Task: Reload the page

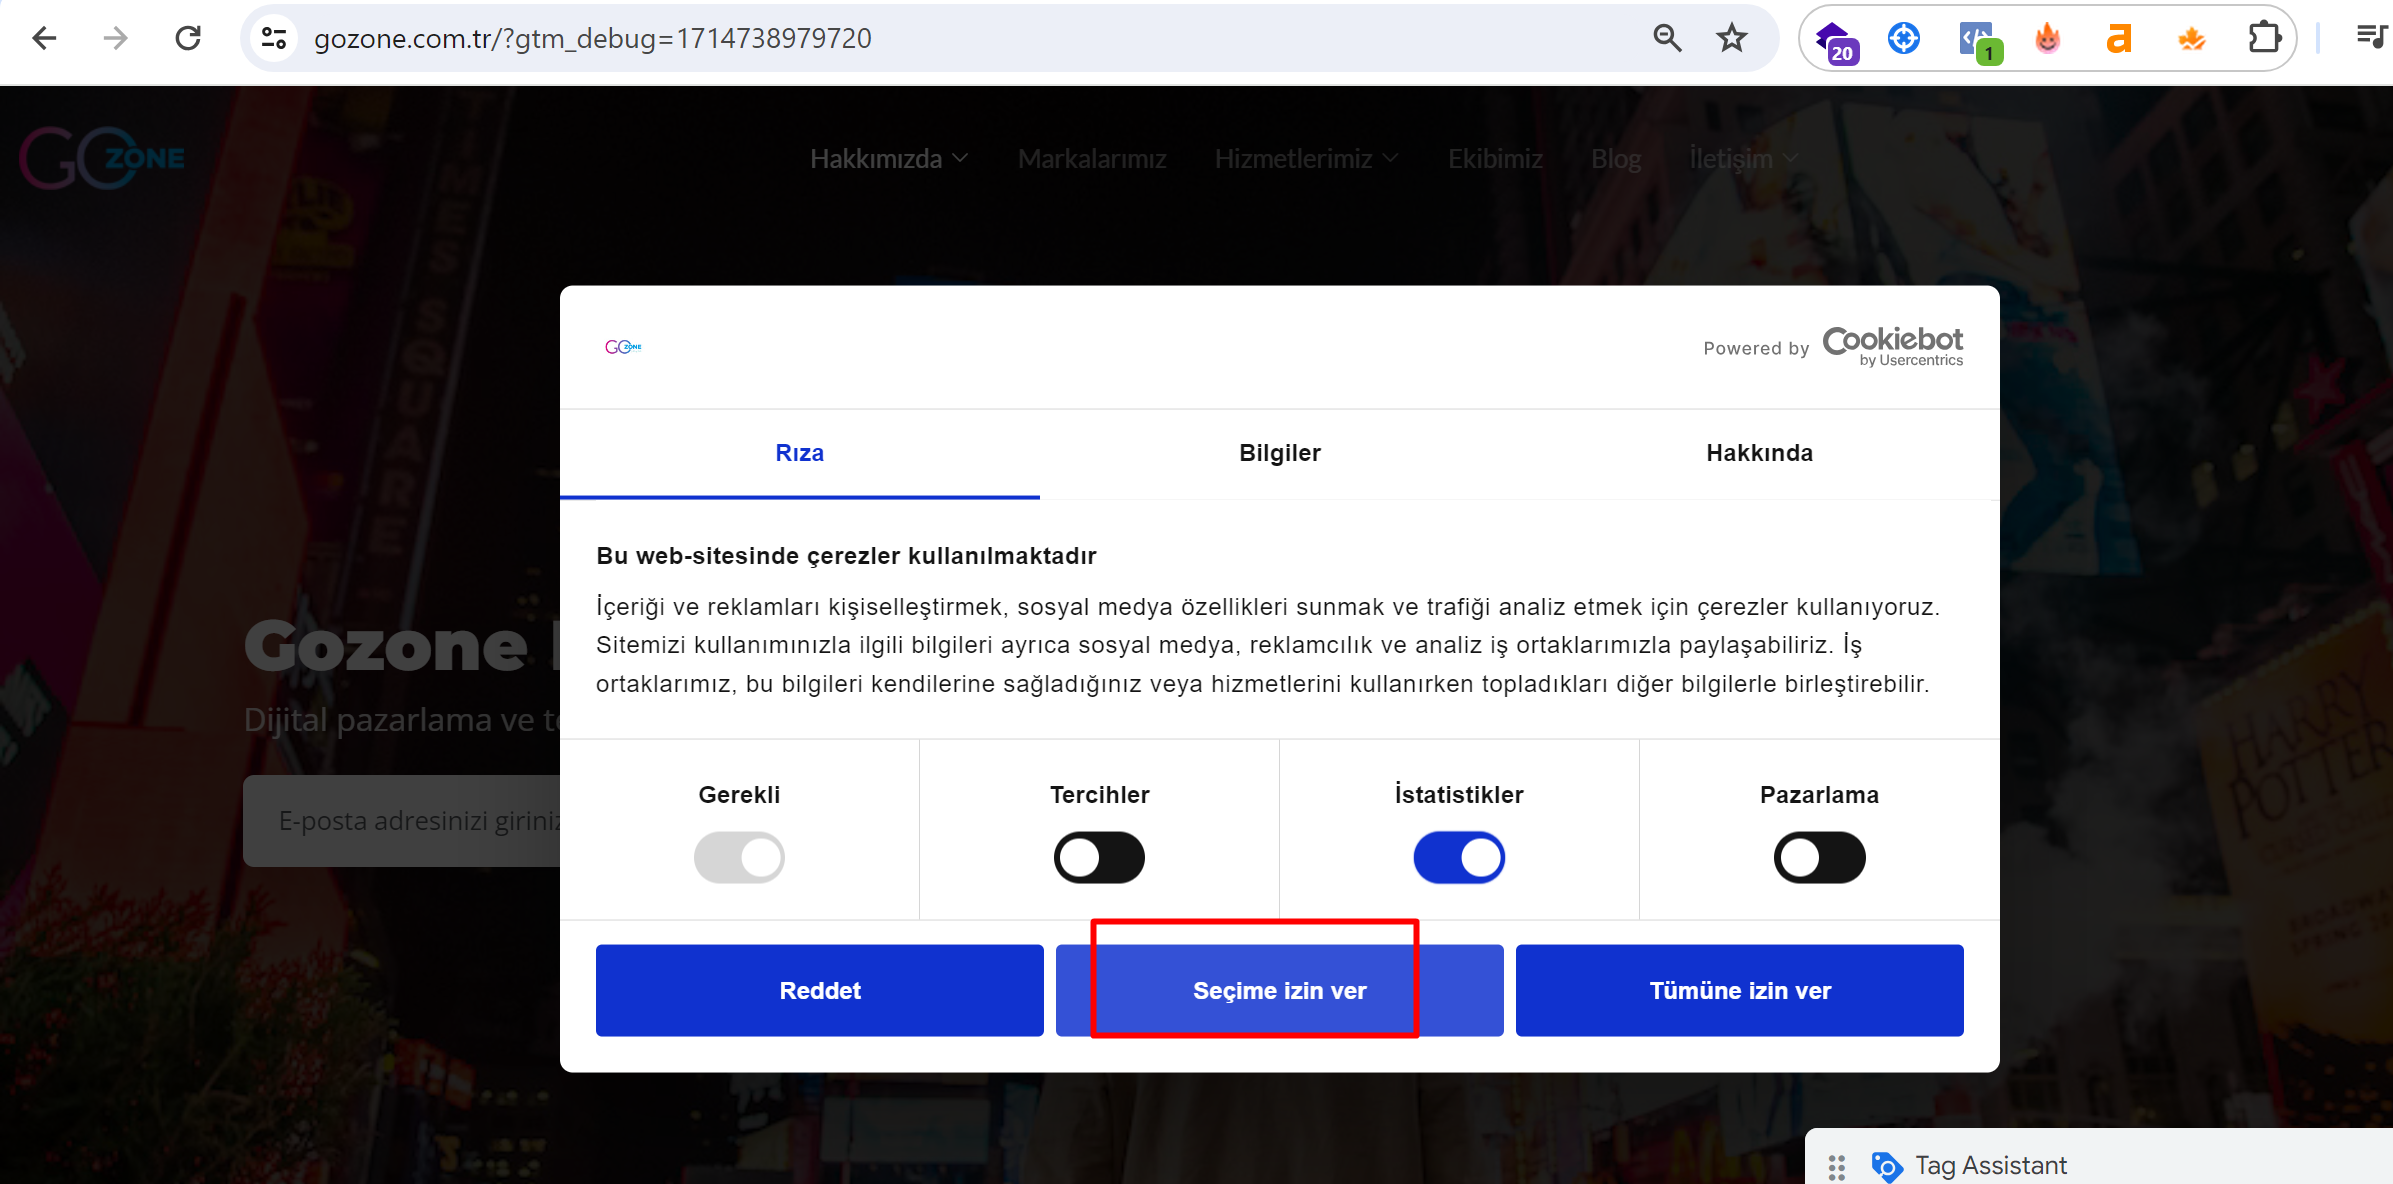Action: point(188,38)
